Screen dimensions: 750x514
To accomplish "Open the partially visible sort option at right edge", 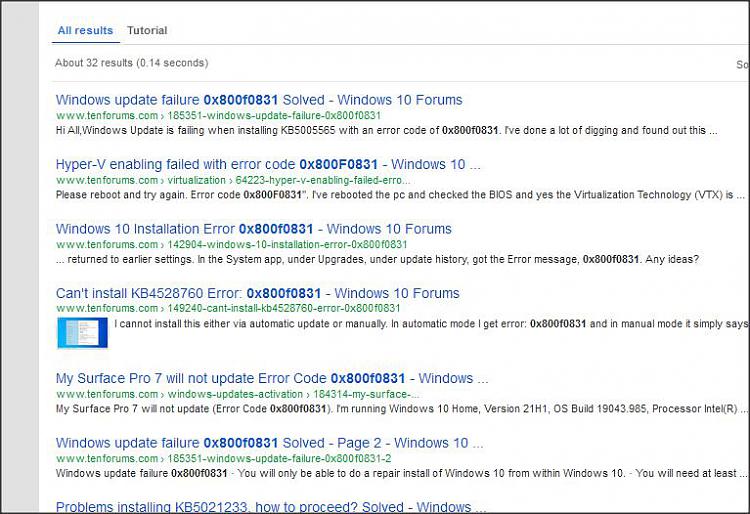I will tap(742, 64).
